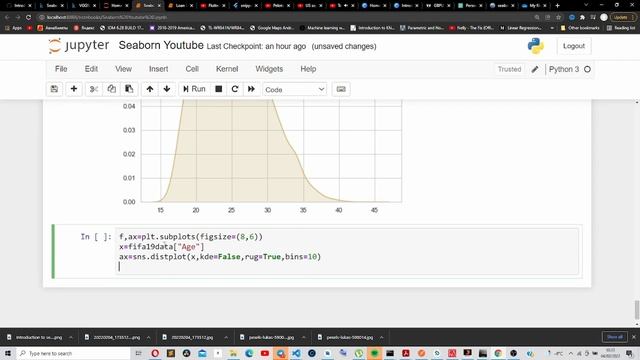Open the File menu
This screenshot has height=360, width=640.
click(x=61, y=69)
